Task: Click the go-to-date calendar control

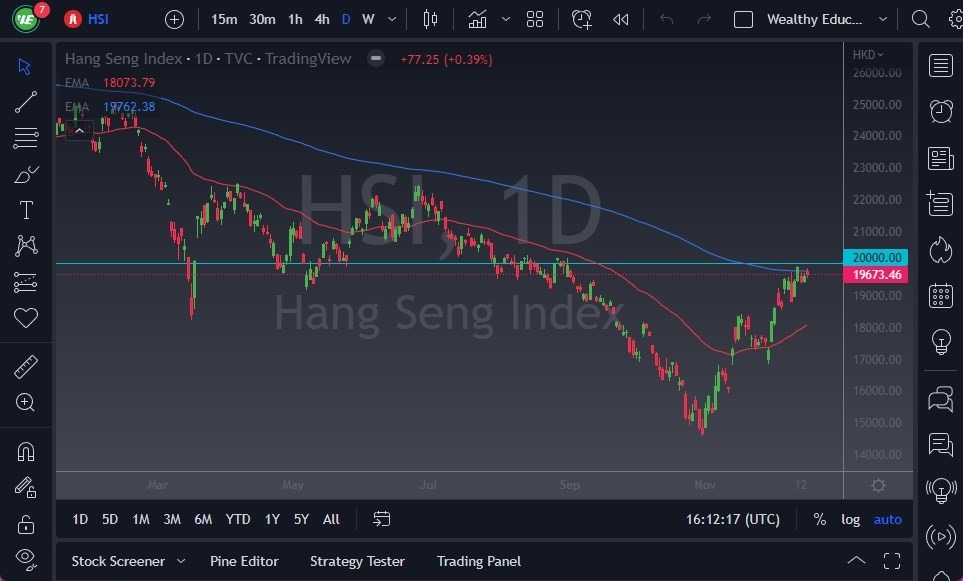Action: pyautogui.click(x=381, y=519)
